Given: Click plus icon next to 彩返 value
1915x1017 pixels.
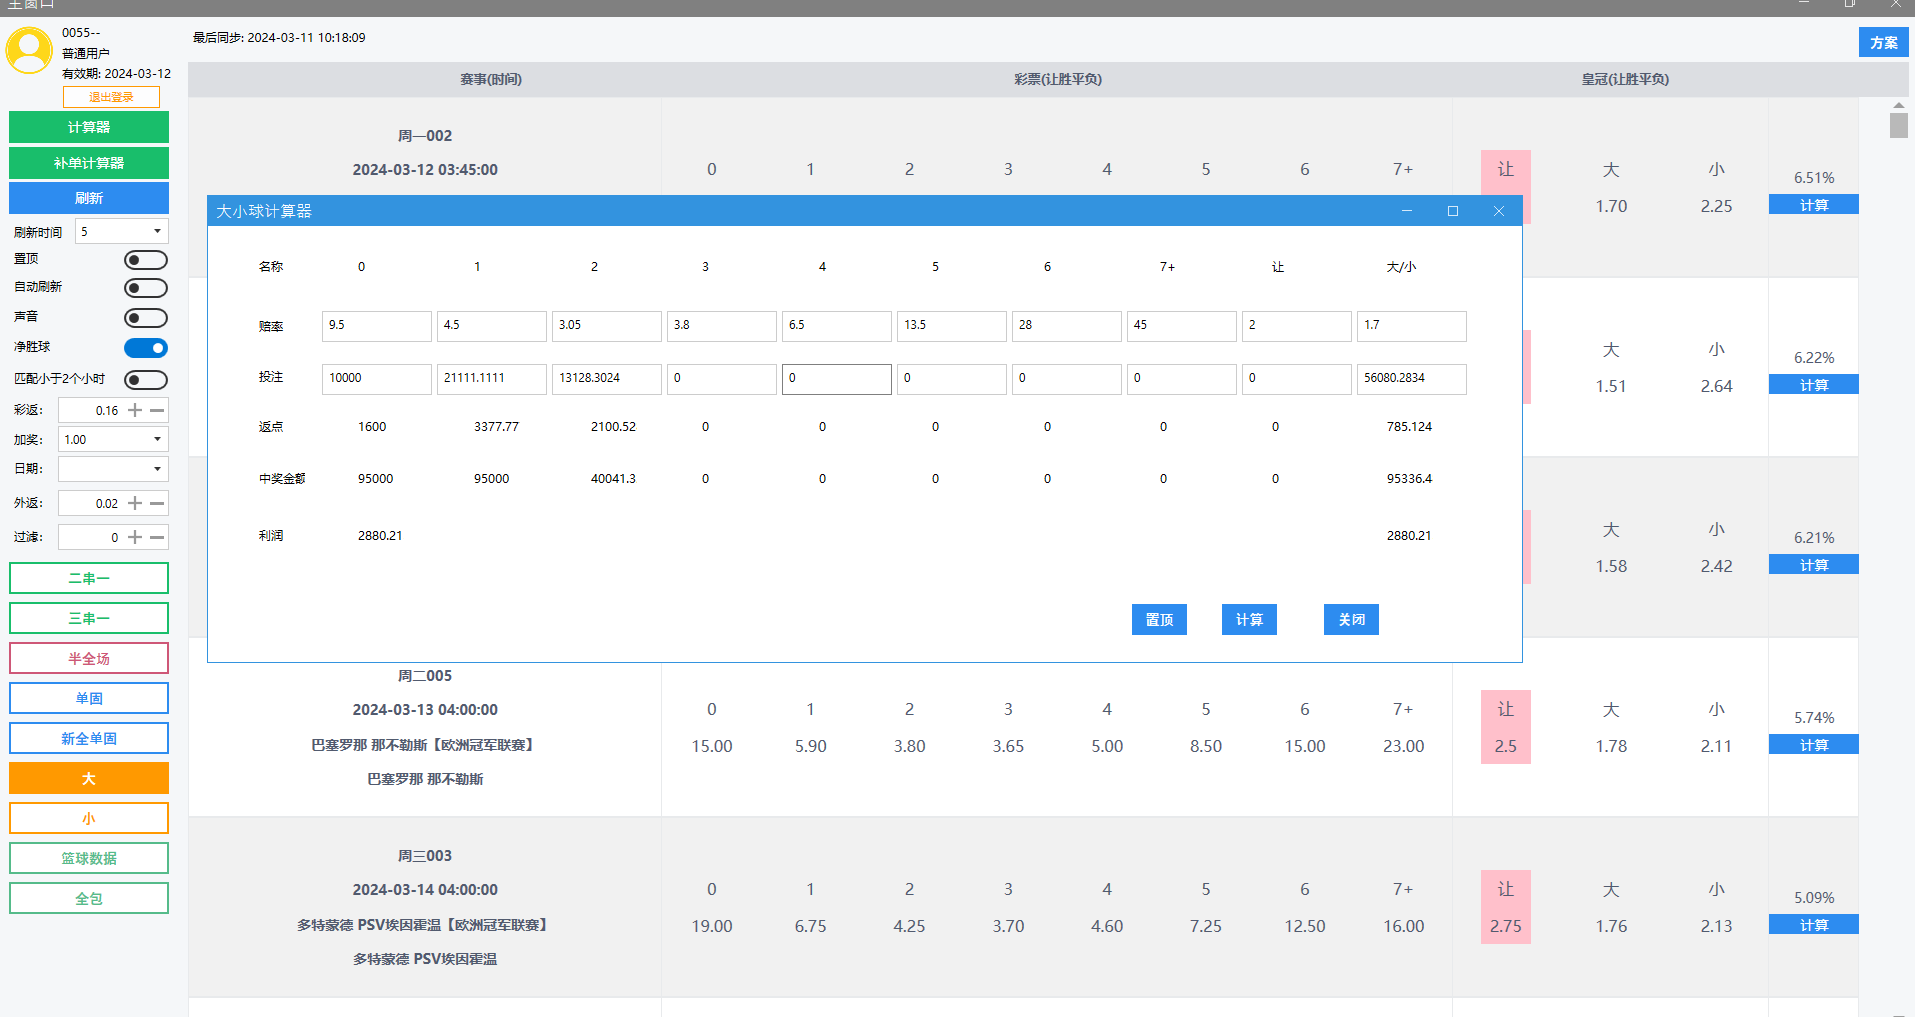Looking at the screenshot, I should click(x=135, y=410).
